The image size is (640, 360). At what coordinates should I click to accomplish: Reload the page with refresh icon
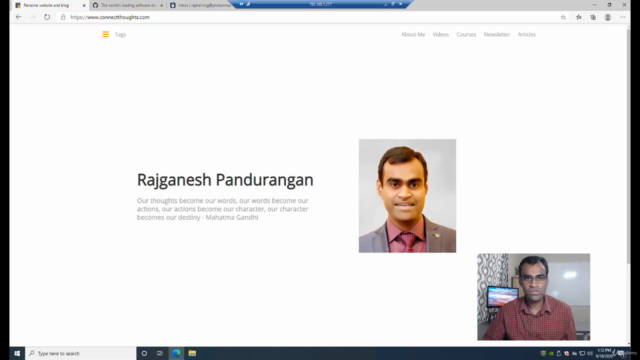click(47, 17)
